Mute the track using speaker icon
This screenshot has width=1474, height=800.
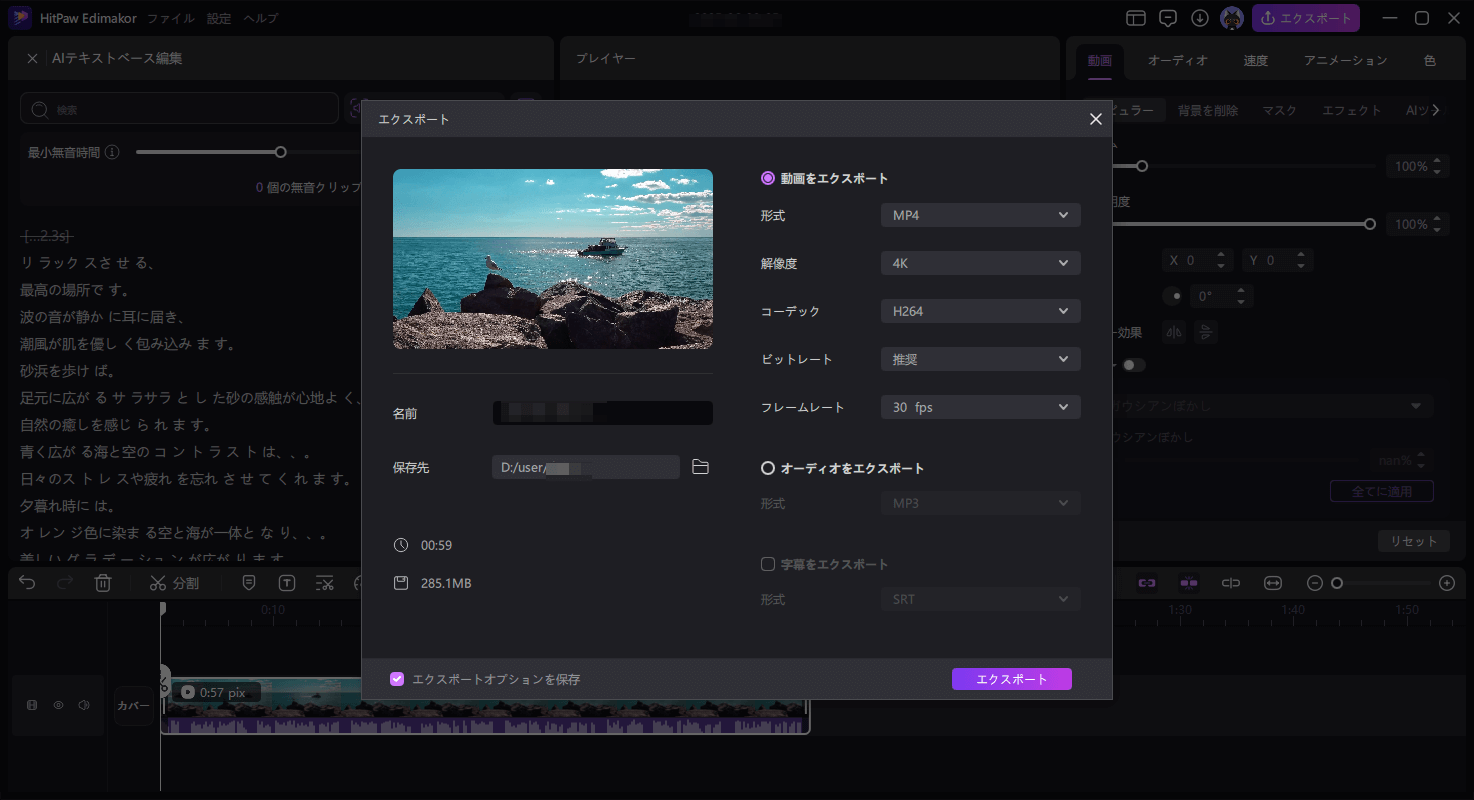coord(84,705)
